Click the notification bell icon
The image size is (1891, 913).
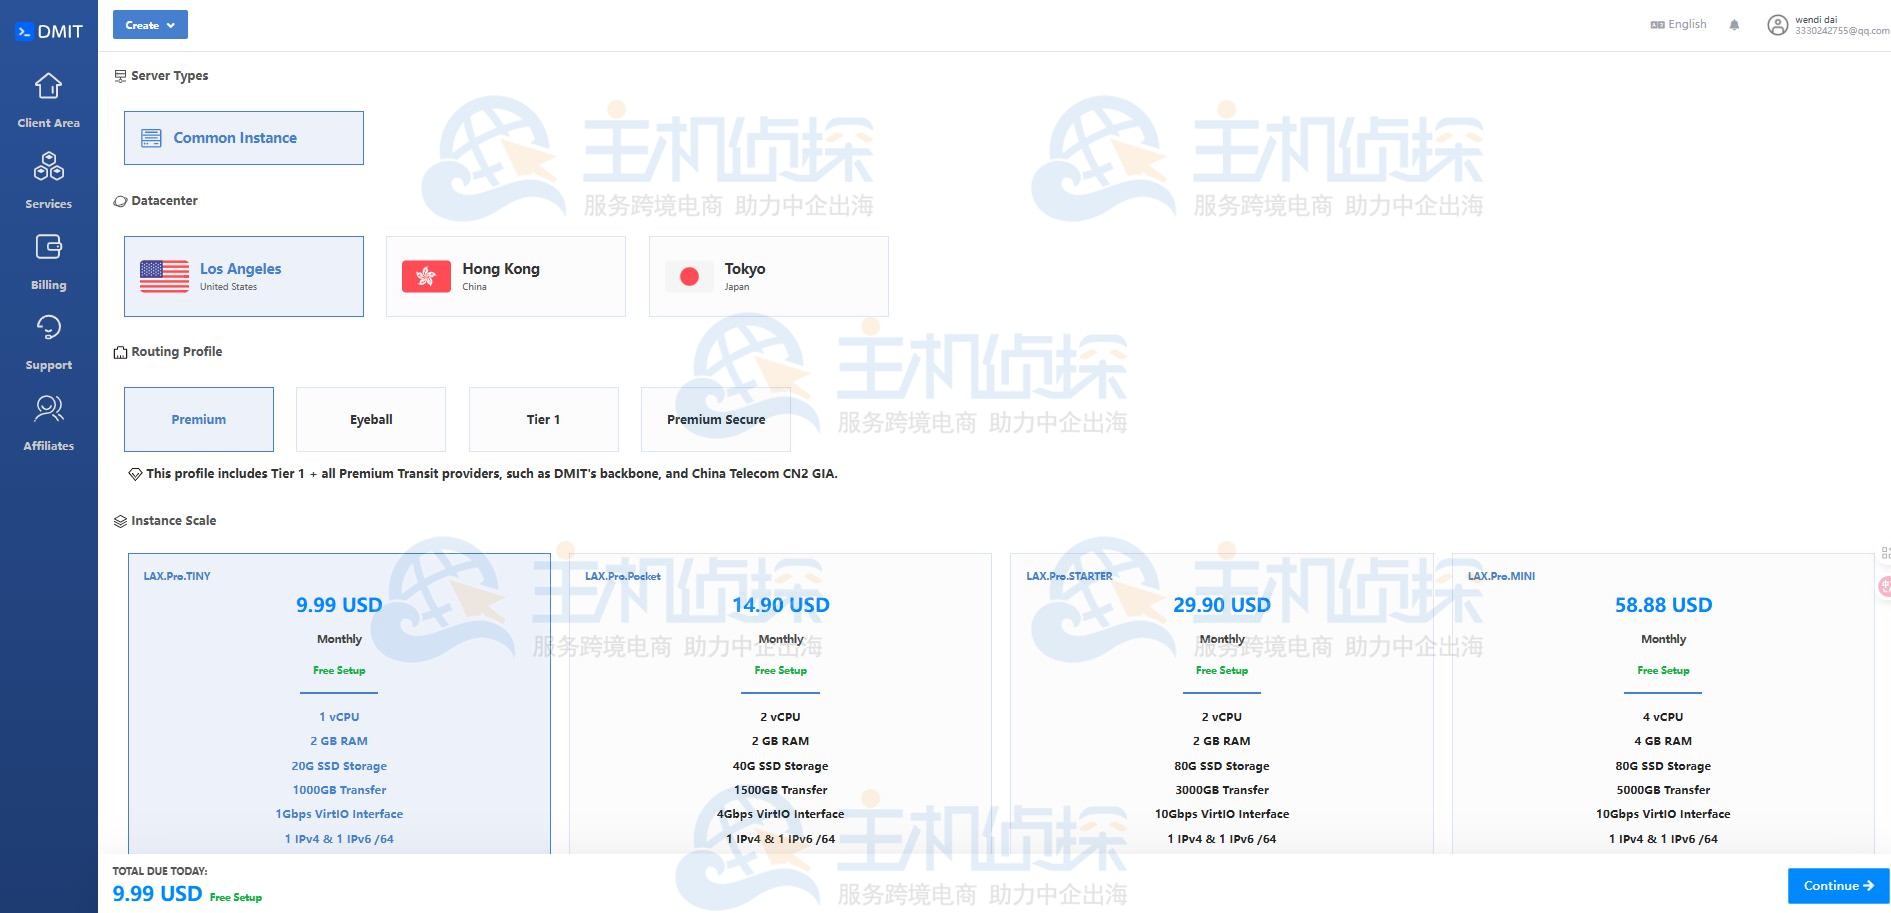click(1734, 25)
